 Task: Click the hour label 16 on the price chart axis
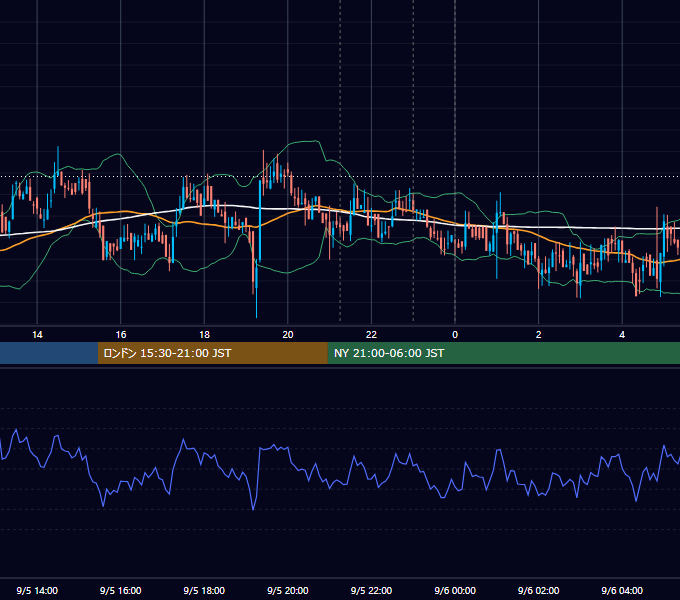pyautogui.click(x=121, y=335)
